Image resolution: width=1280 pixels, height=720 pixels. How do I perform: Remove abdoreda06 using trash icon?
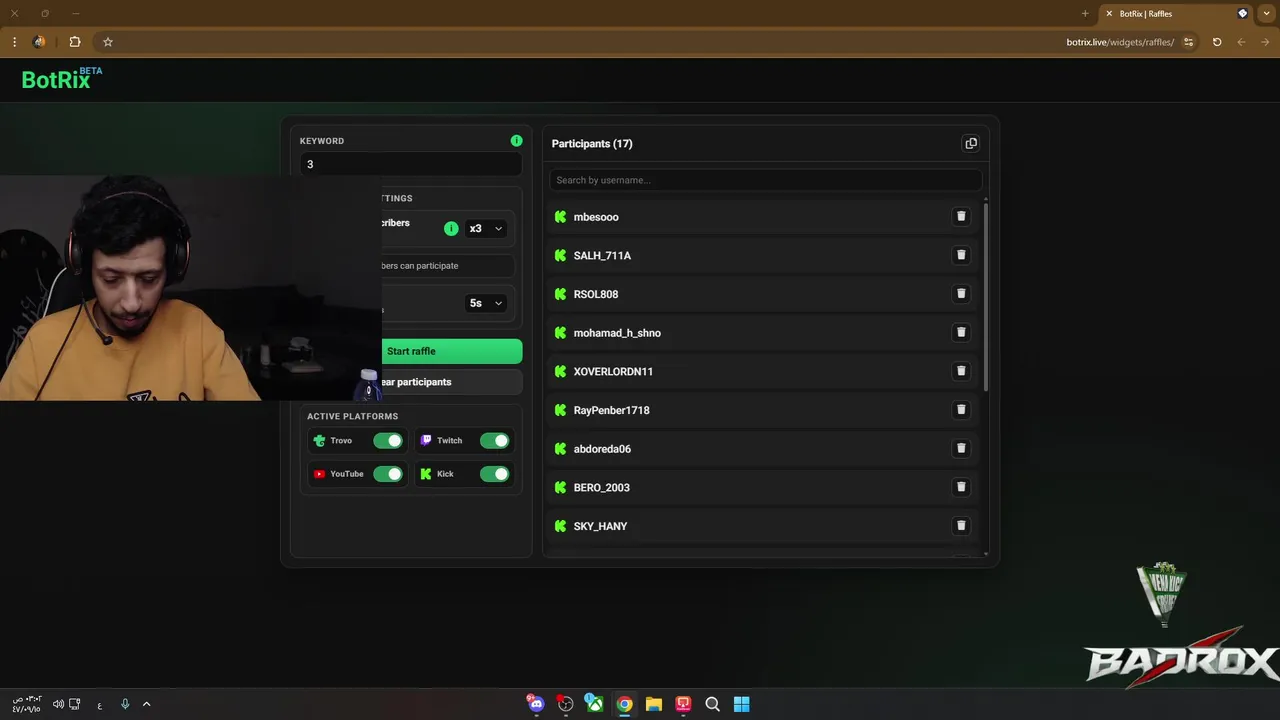[961, 448]
